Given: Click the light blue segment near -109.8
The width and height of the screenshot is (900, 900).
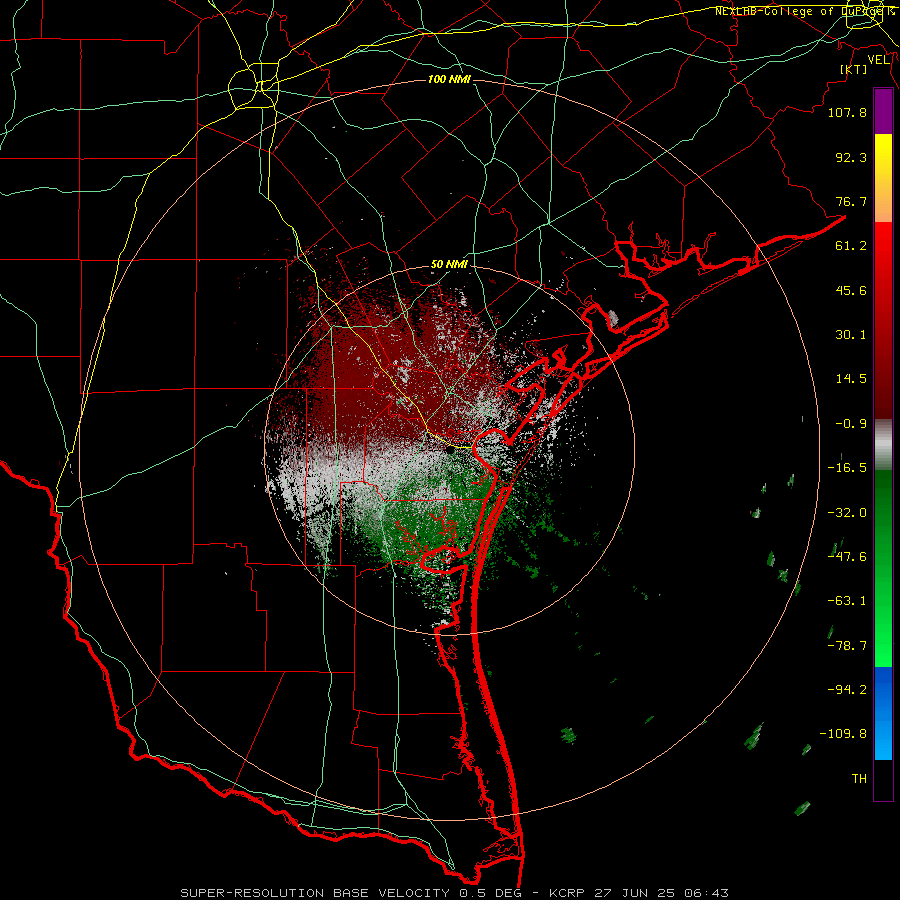Looking at the screenshot, I should point(883,738).
